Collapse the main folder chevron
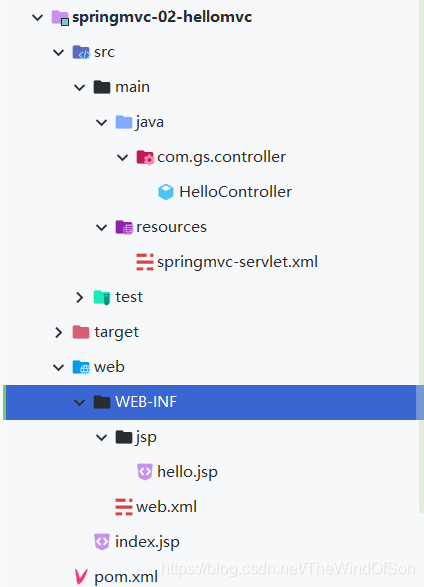 (x=80, y=88)
